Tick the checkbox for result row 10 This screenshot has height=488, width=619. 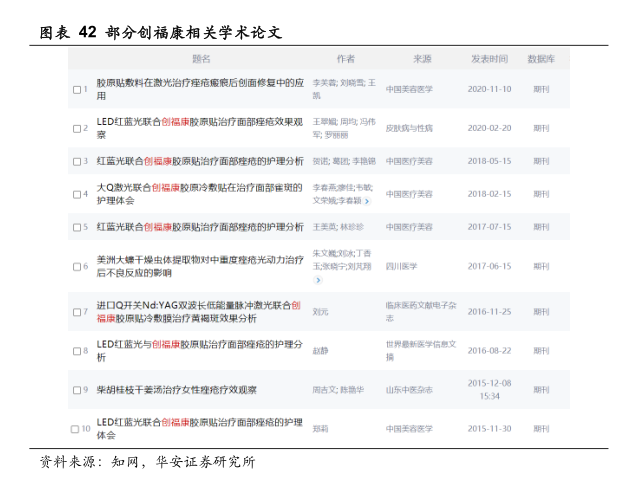pyautogui.click(x=75, y=429)
